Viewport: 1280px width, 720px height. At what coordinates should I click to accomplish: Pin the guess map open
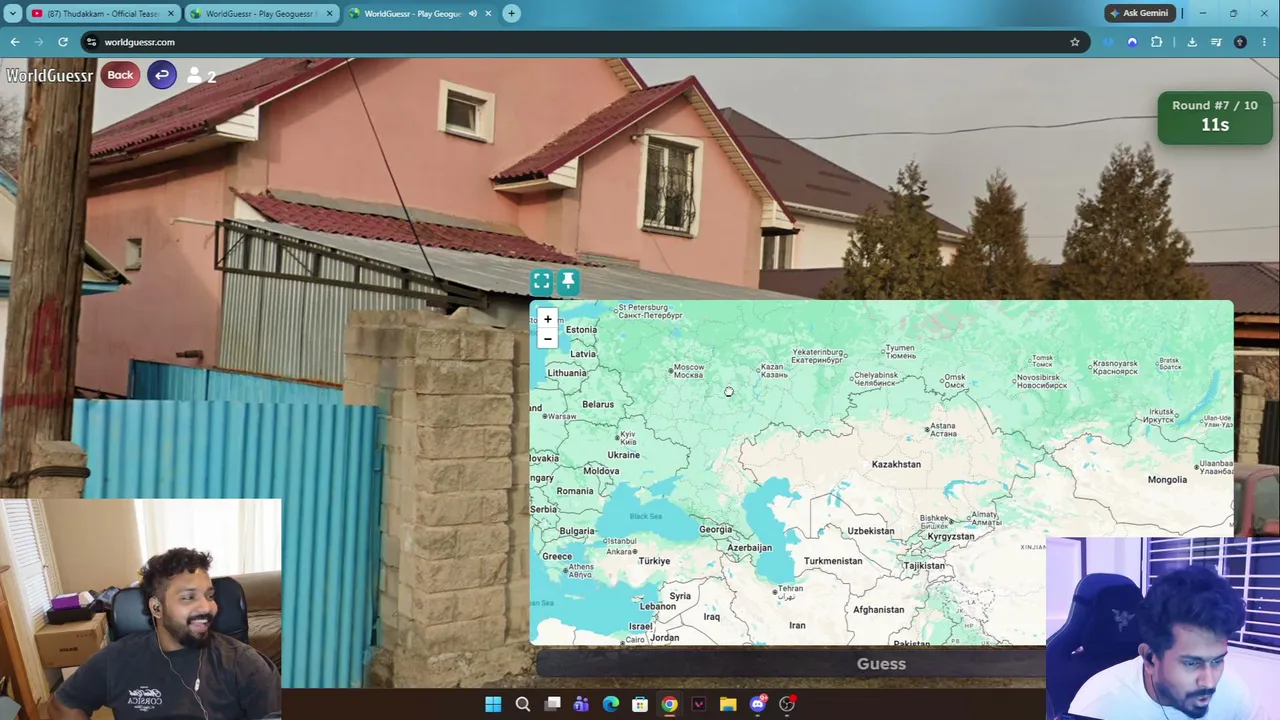coord(568,282)
